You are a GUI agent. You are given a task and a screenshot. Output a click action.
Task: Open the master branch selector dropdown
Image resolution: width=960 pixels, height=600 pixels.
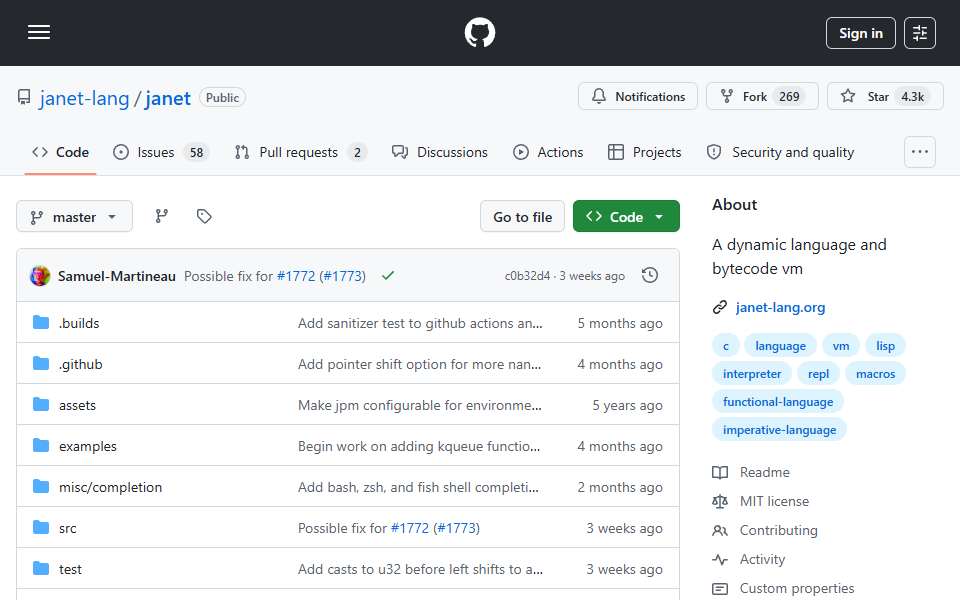(74, 217)
